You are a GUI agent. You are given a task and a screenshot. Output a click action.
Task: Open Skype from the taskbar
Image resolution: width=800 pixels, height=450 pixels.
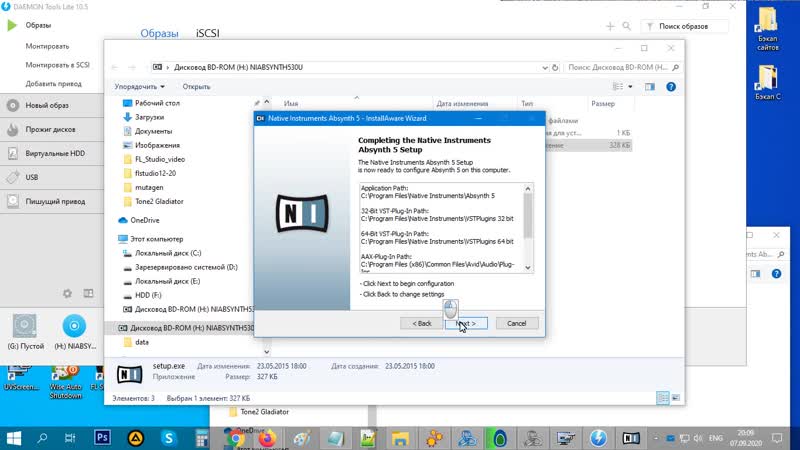168,438
